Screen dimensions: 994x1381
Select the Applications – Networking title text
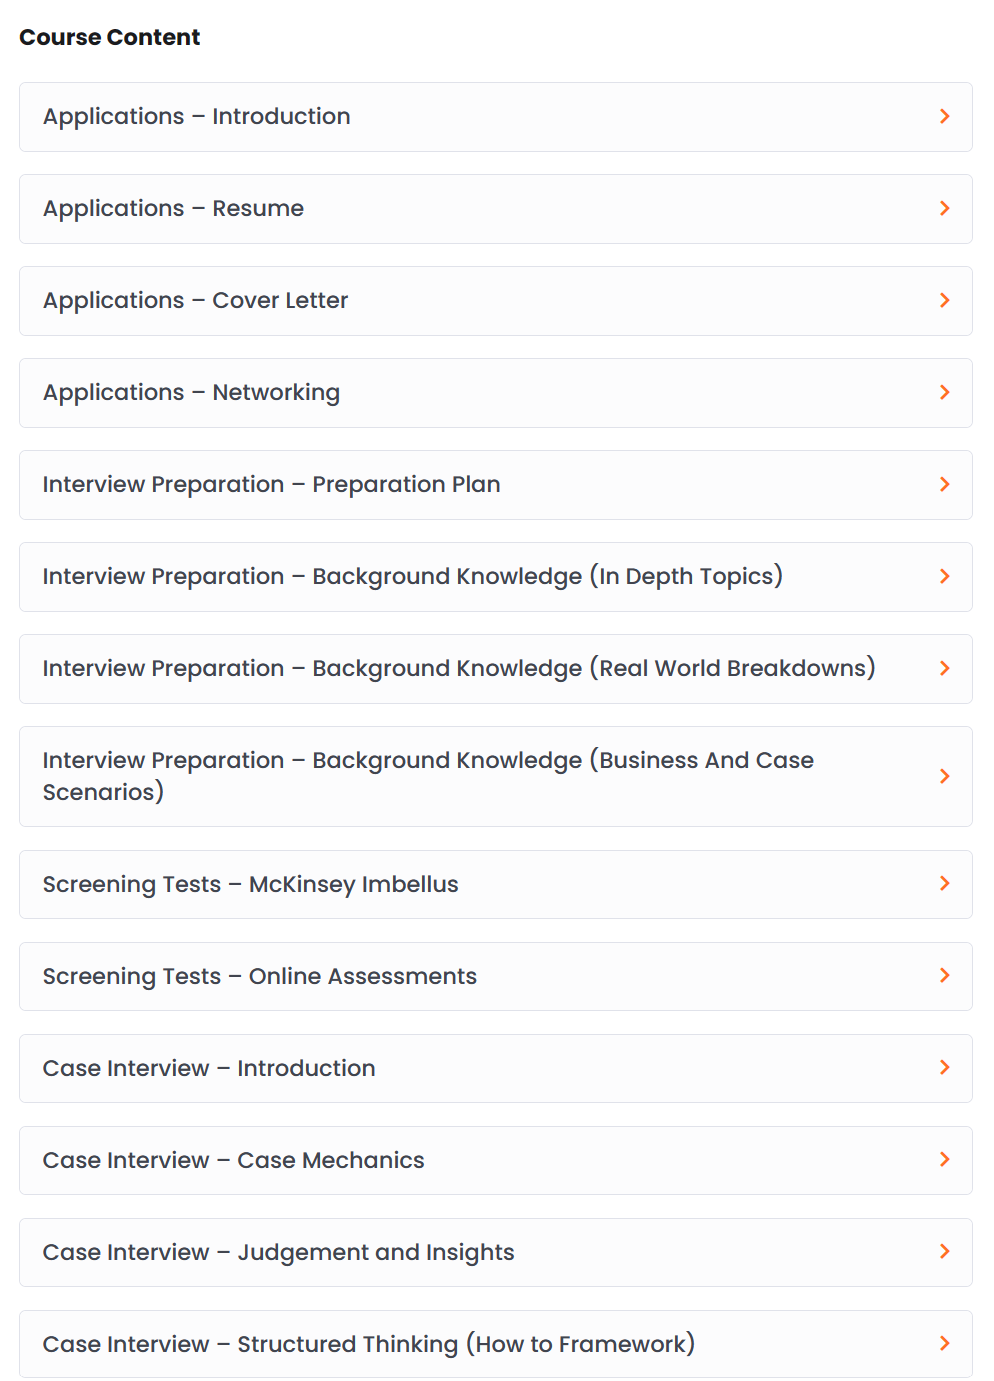click(x=191, y=392)
